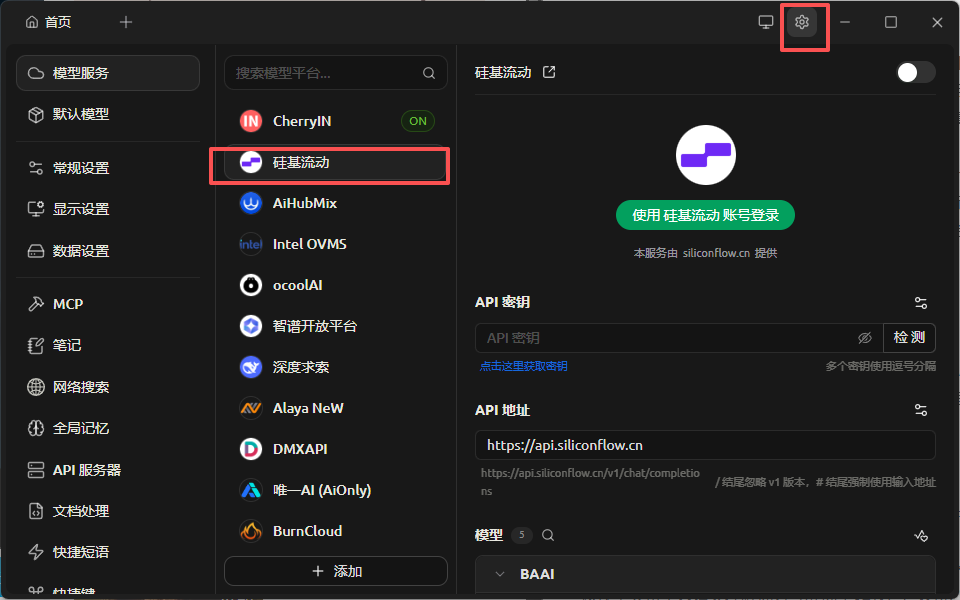Screen dimensions: 960x600
Task: Select 智谱开放平台 provider
Action: [x=336, y=326]
